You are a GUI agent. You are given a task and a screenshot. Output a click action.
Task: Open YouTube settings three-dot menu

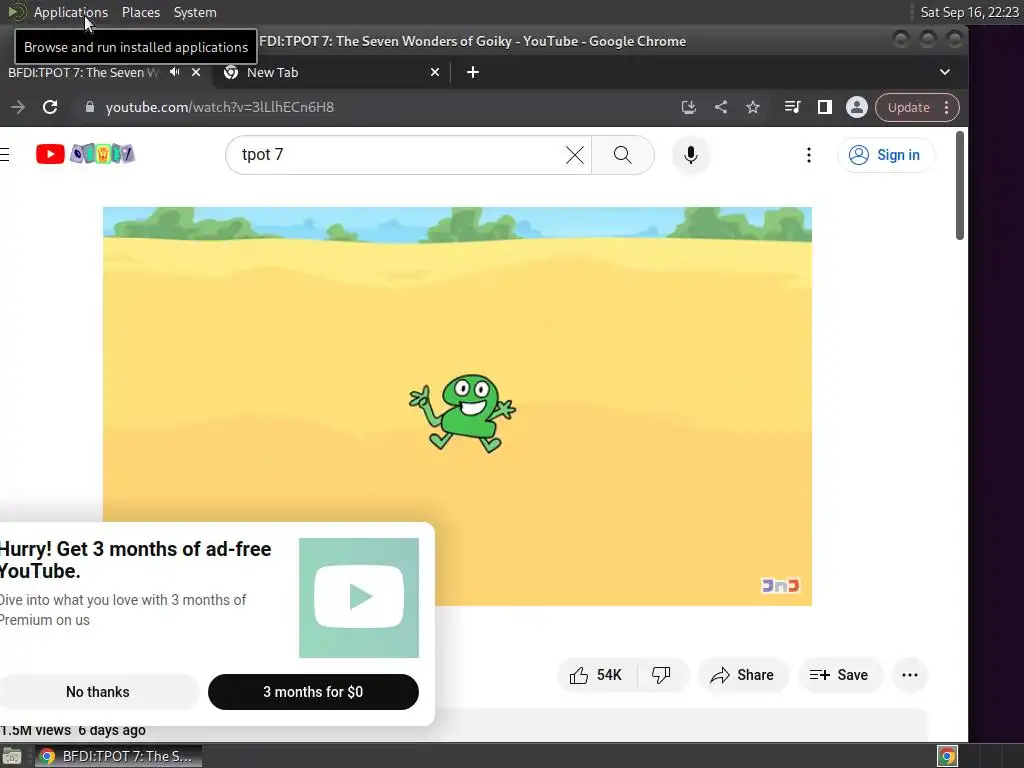click(808, 155)
